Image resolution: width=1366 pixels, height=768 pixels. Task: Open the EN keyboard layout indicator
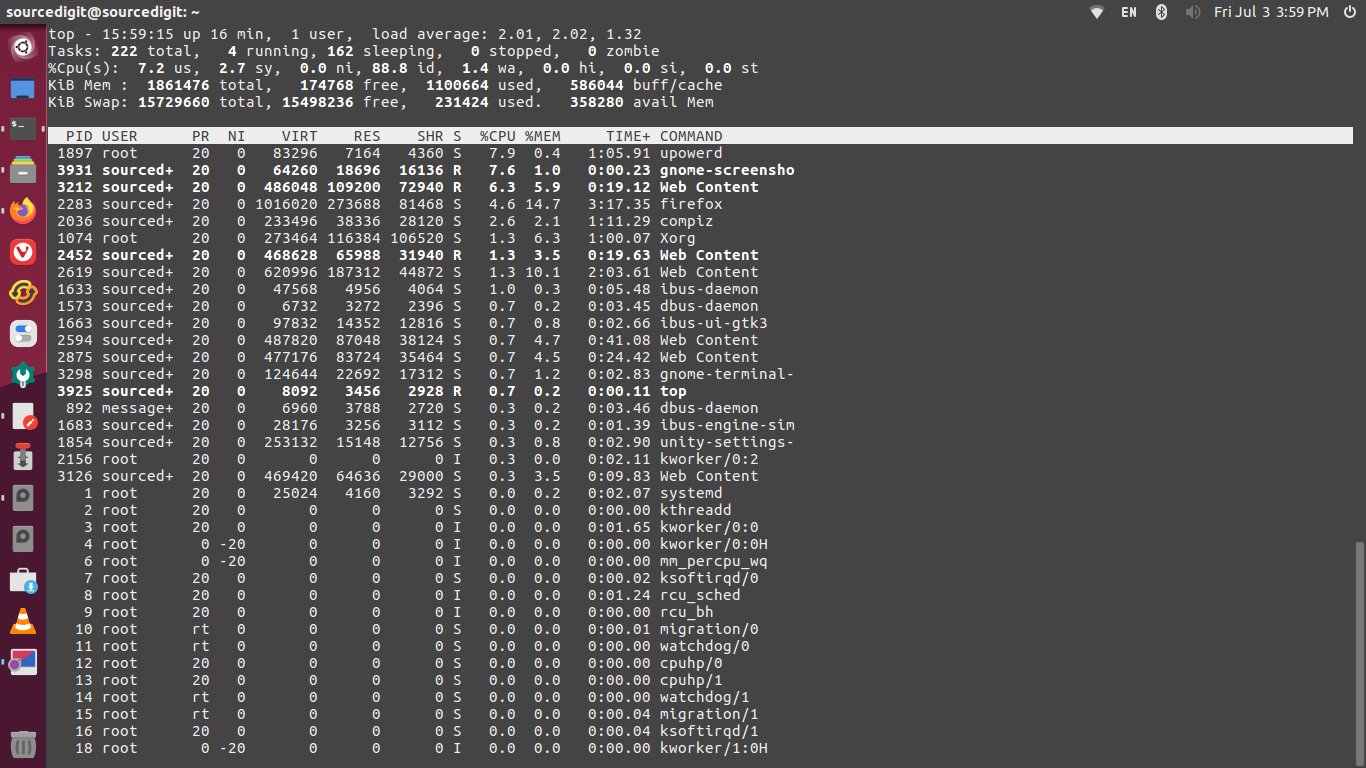tap(1129, 12)
